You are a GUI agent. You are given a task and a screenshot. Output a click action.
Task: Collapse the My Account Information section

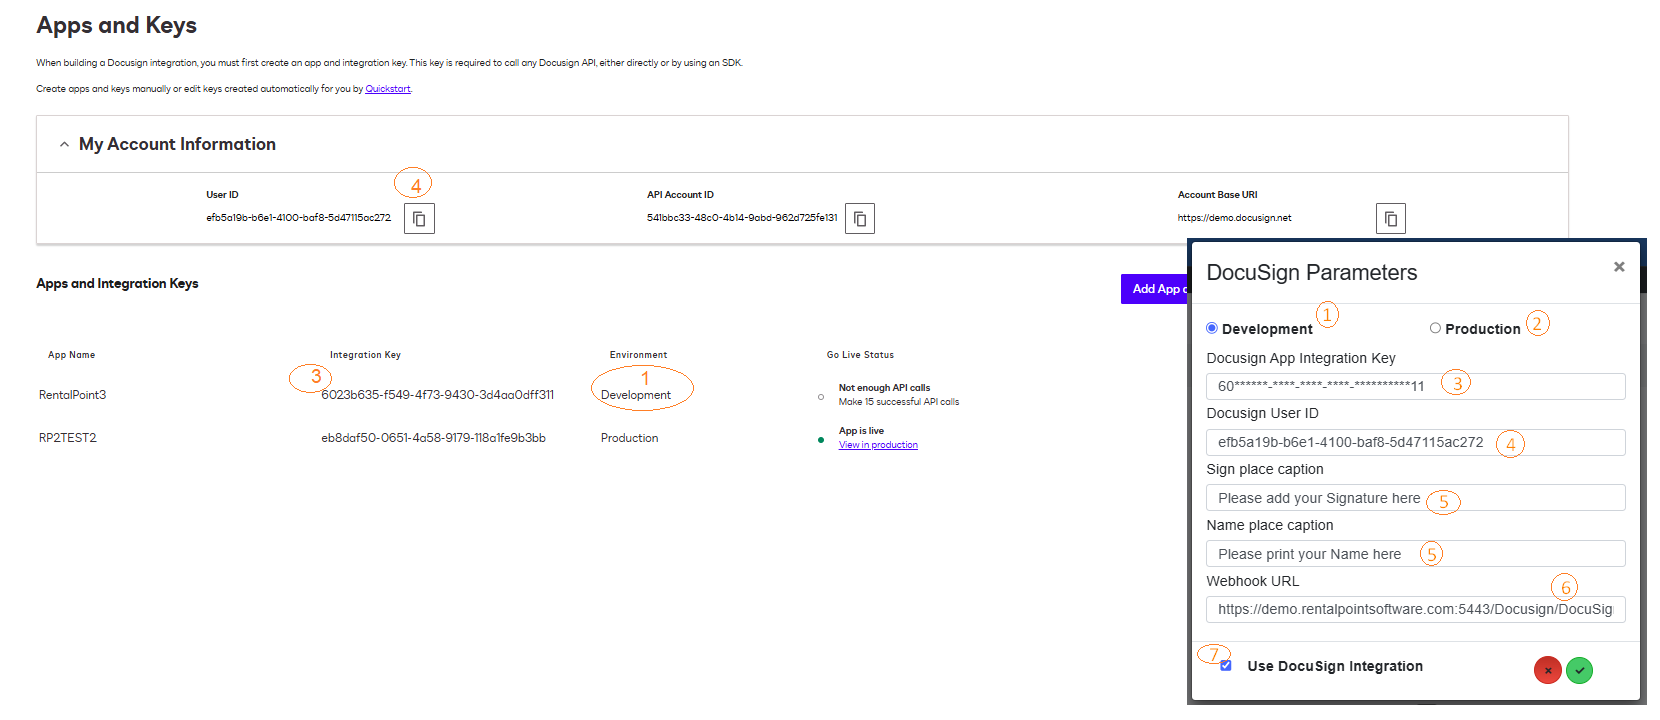click(x=64, y=145)
